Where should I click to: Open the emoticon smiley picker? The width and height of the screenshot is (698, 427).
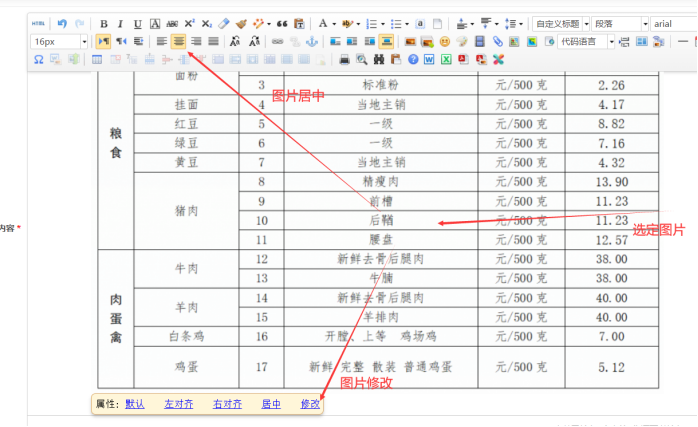pos(444,41)
